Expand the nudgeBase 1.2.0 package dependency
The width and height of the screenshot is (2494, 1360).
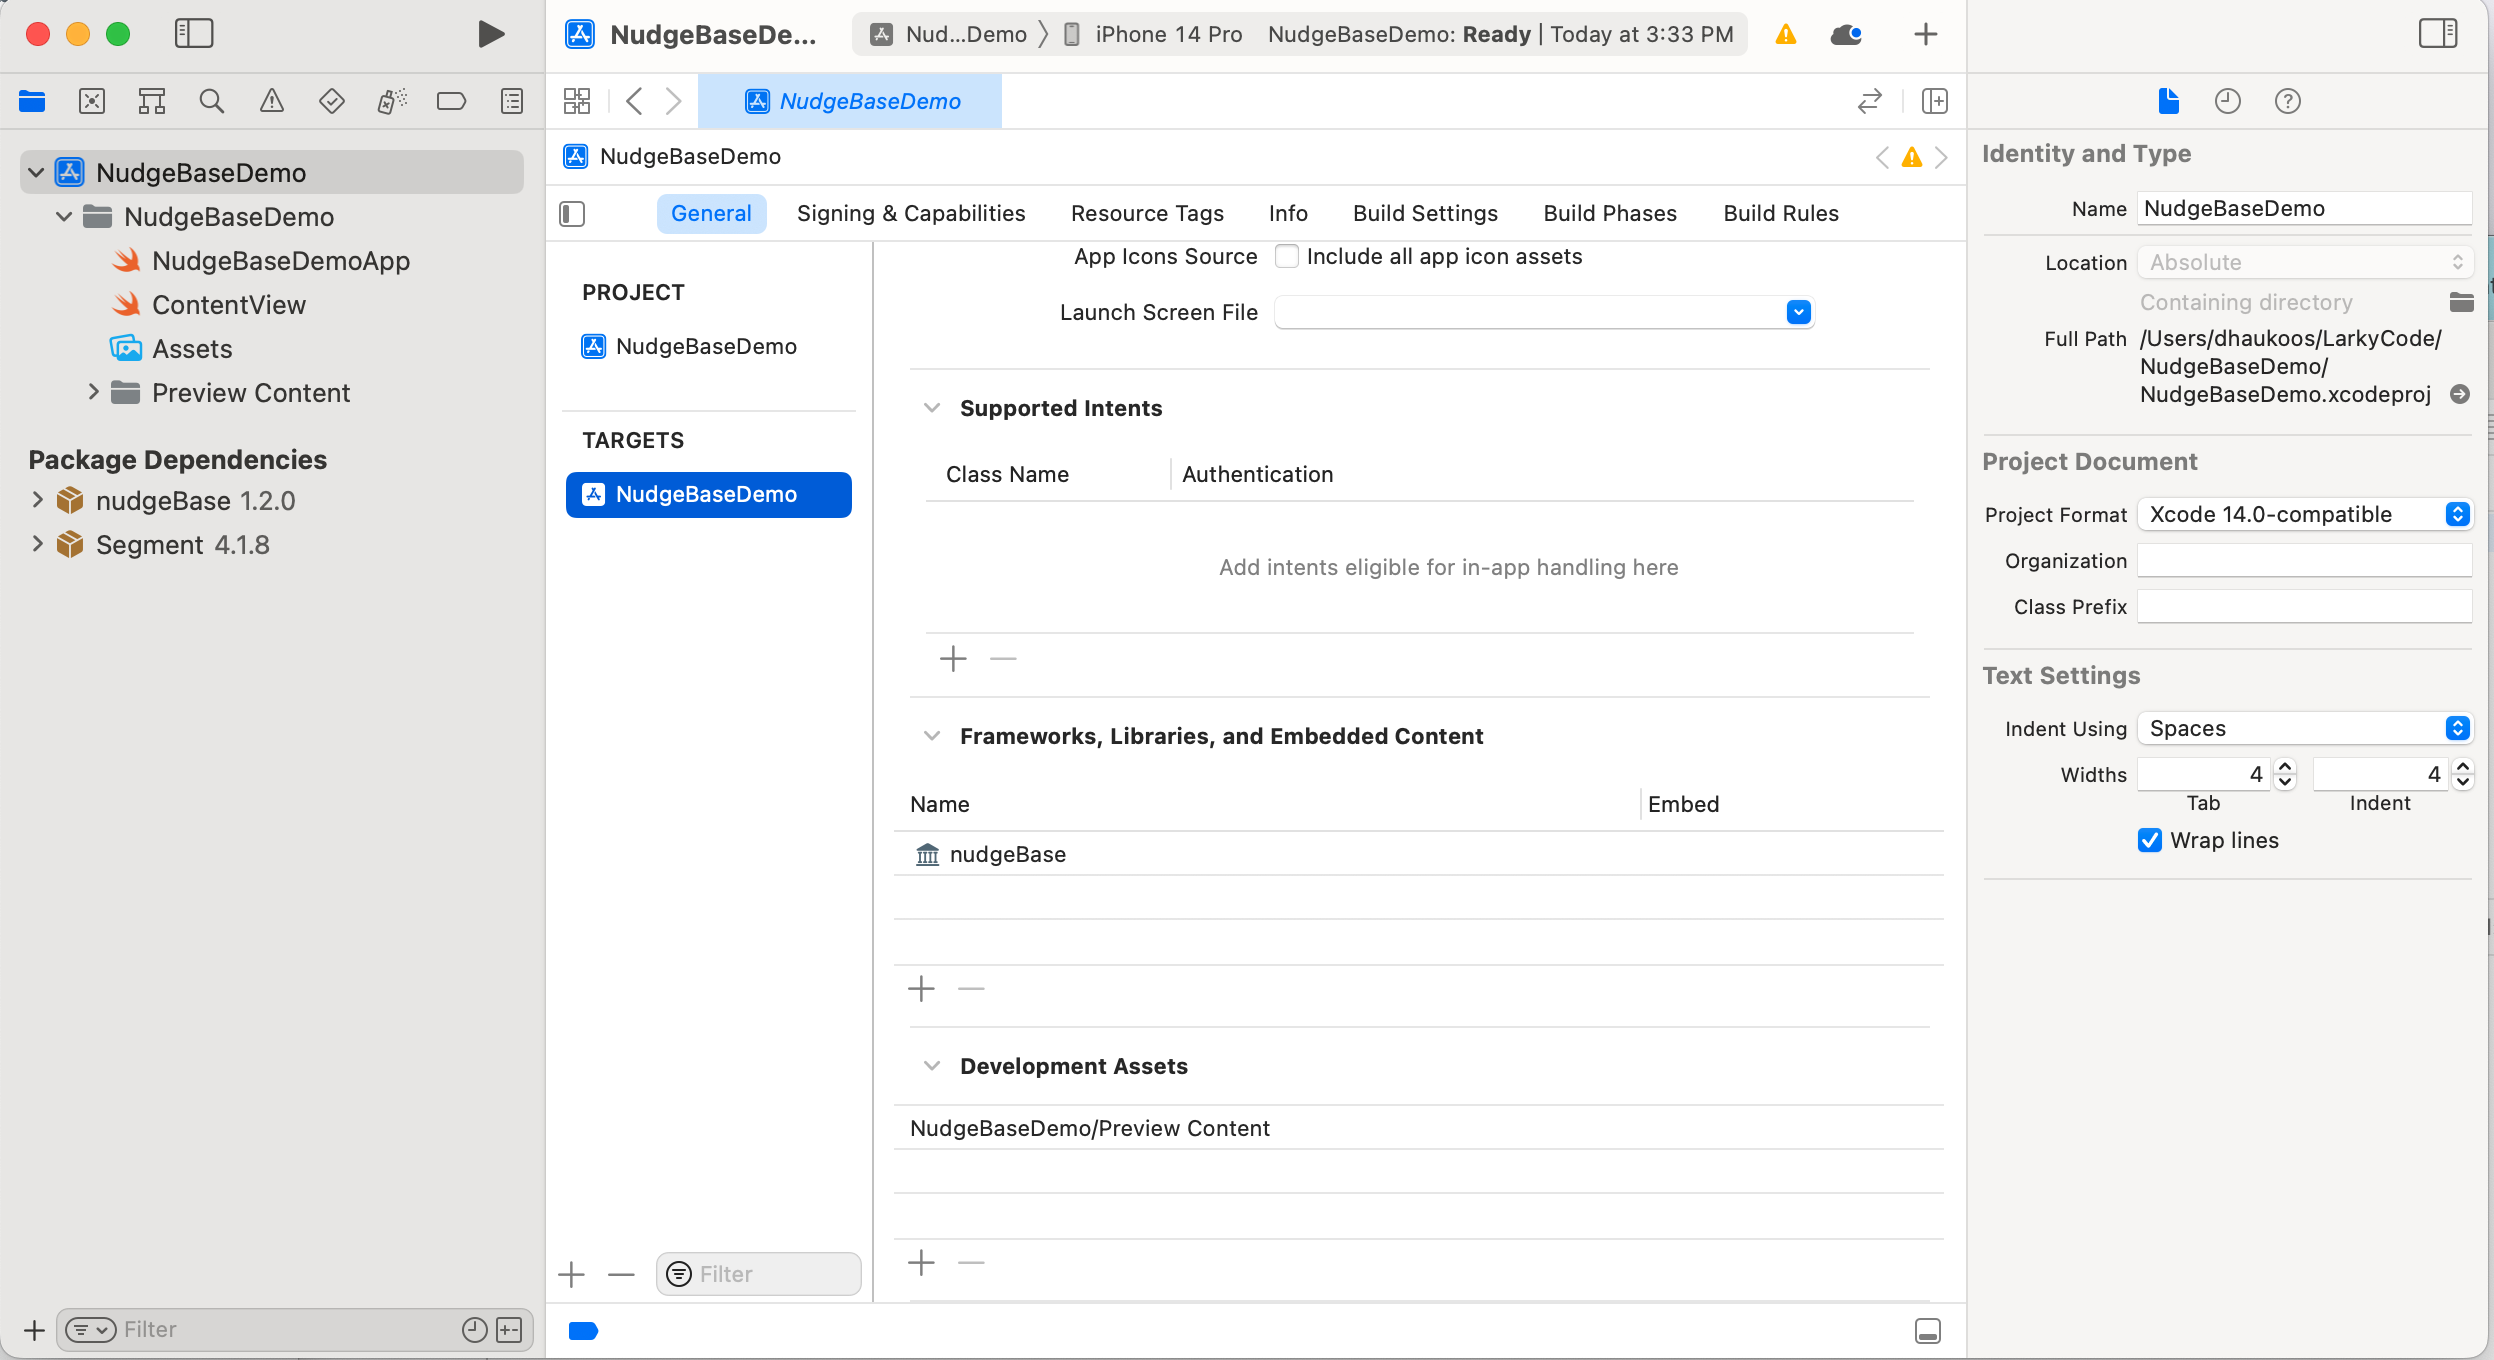[x=37, y=500]
